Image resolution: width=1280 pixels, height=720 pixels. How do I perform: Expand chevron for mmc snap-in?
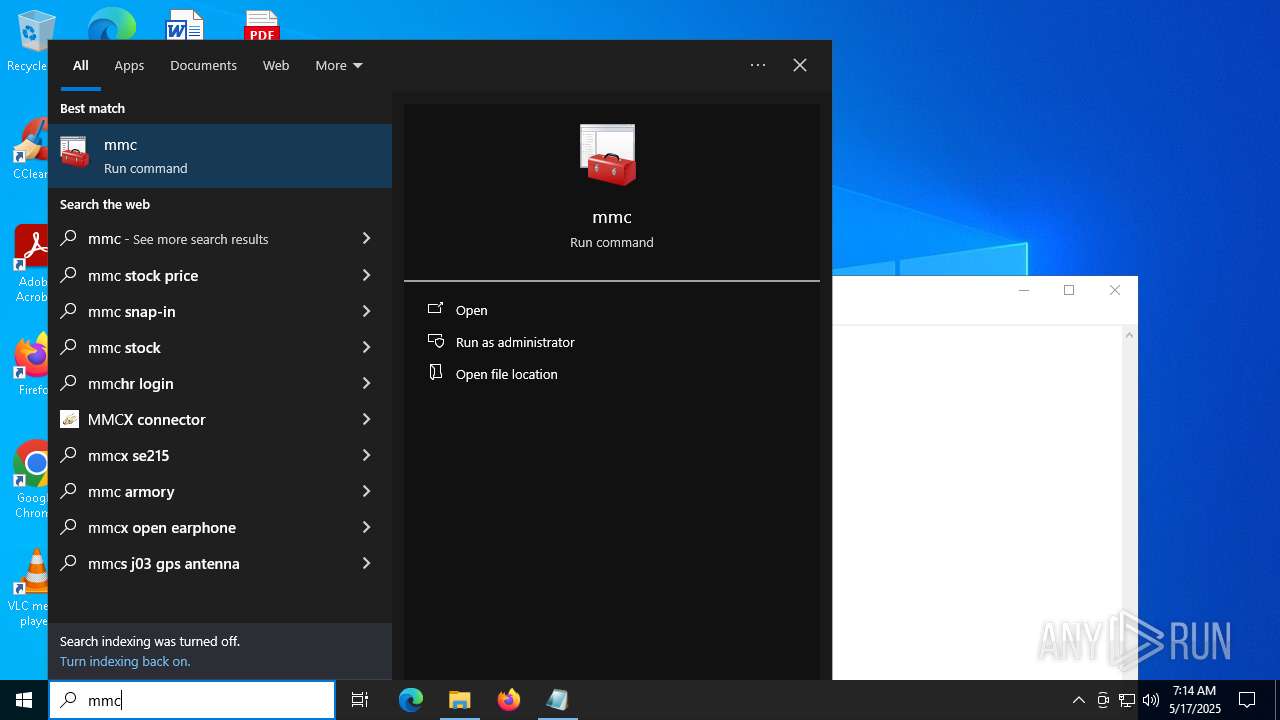pyautogui.click(x=366, y=311)
